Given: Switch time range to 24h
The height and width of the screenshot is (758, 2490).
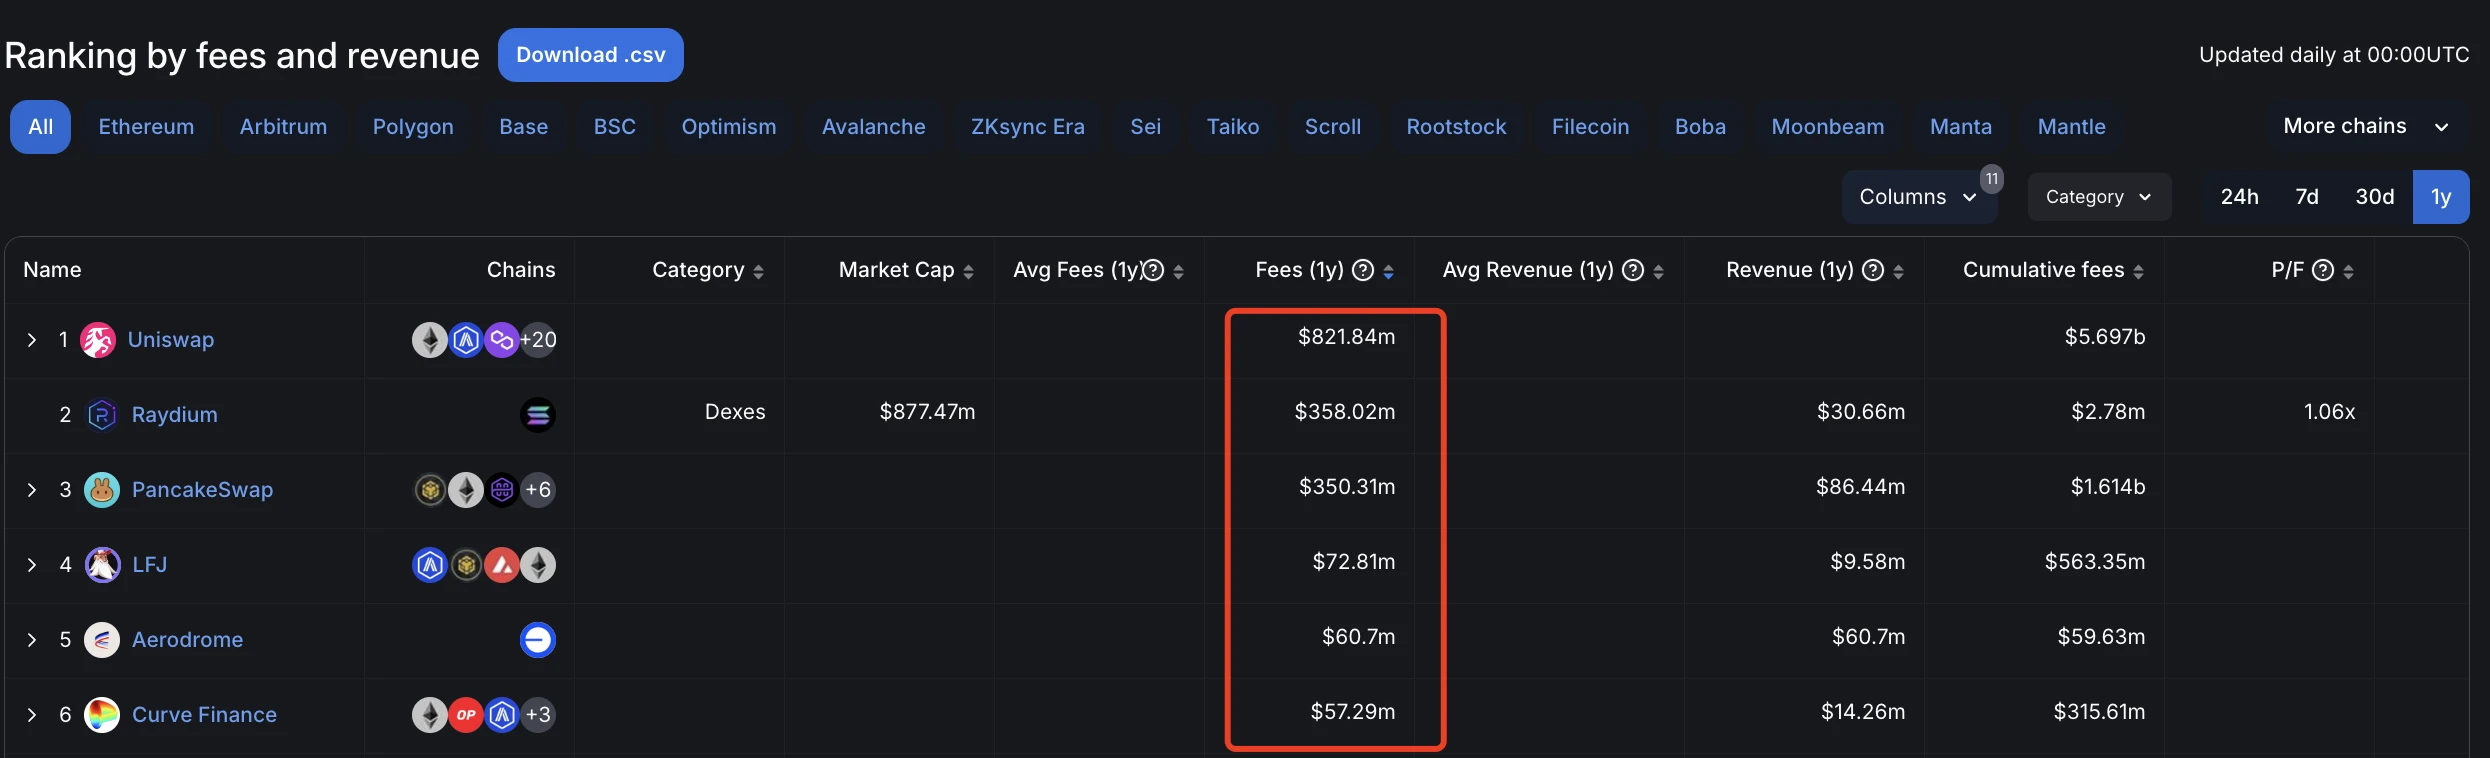Looking at the screenshot, I should (x=2239, y=197).
